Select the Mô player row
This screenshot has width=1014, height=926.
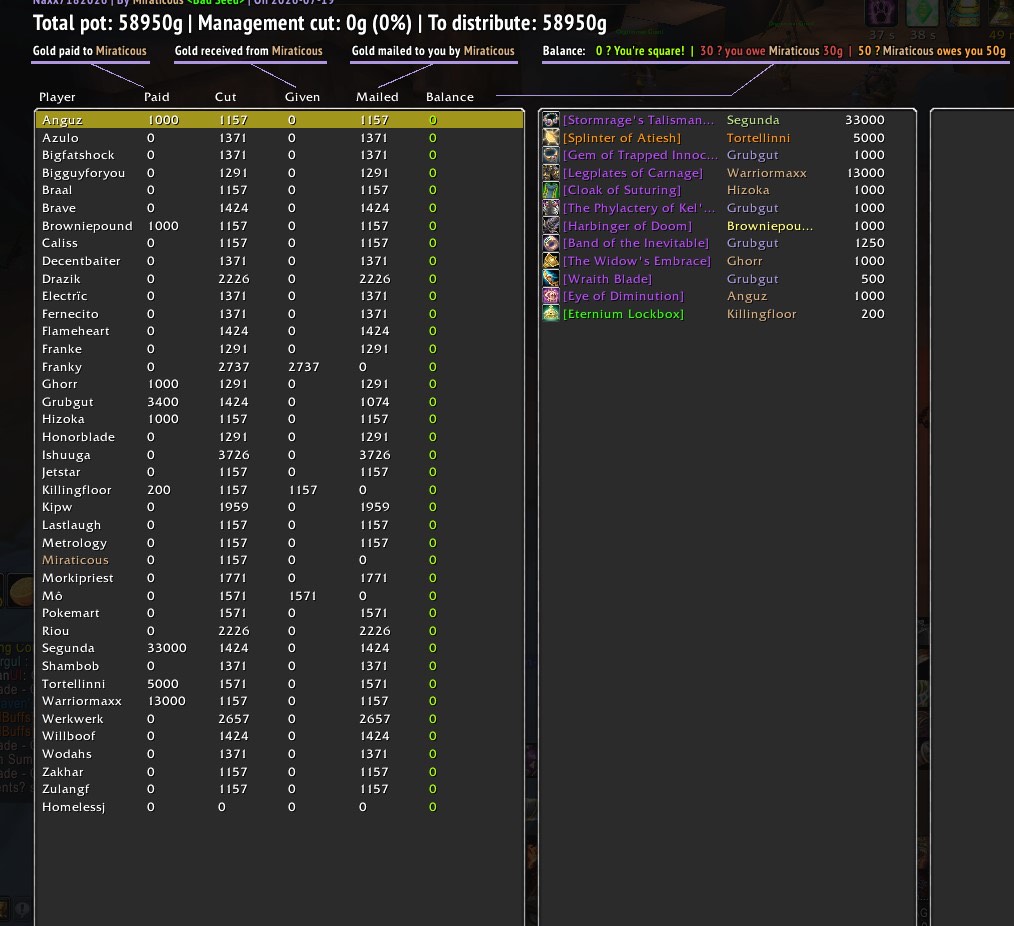pyautogui.click(x=279, y=596)
